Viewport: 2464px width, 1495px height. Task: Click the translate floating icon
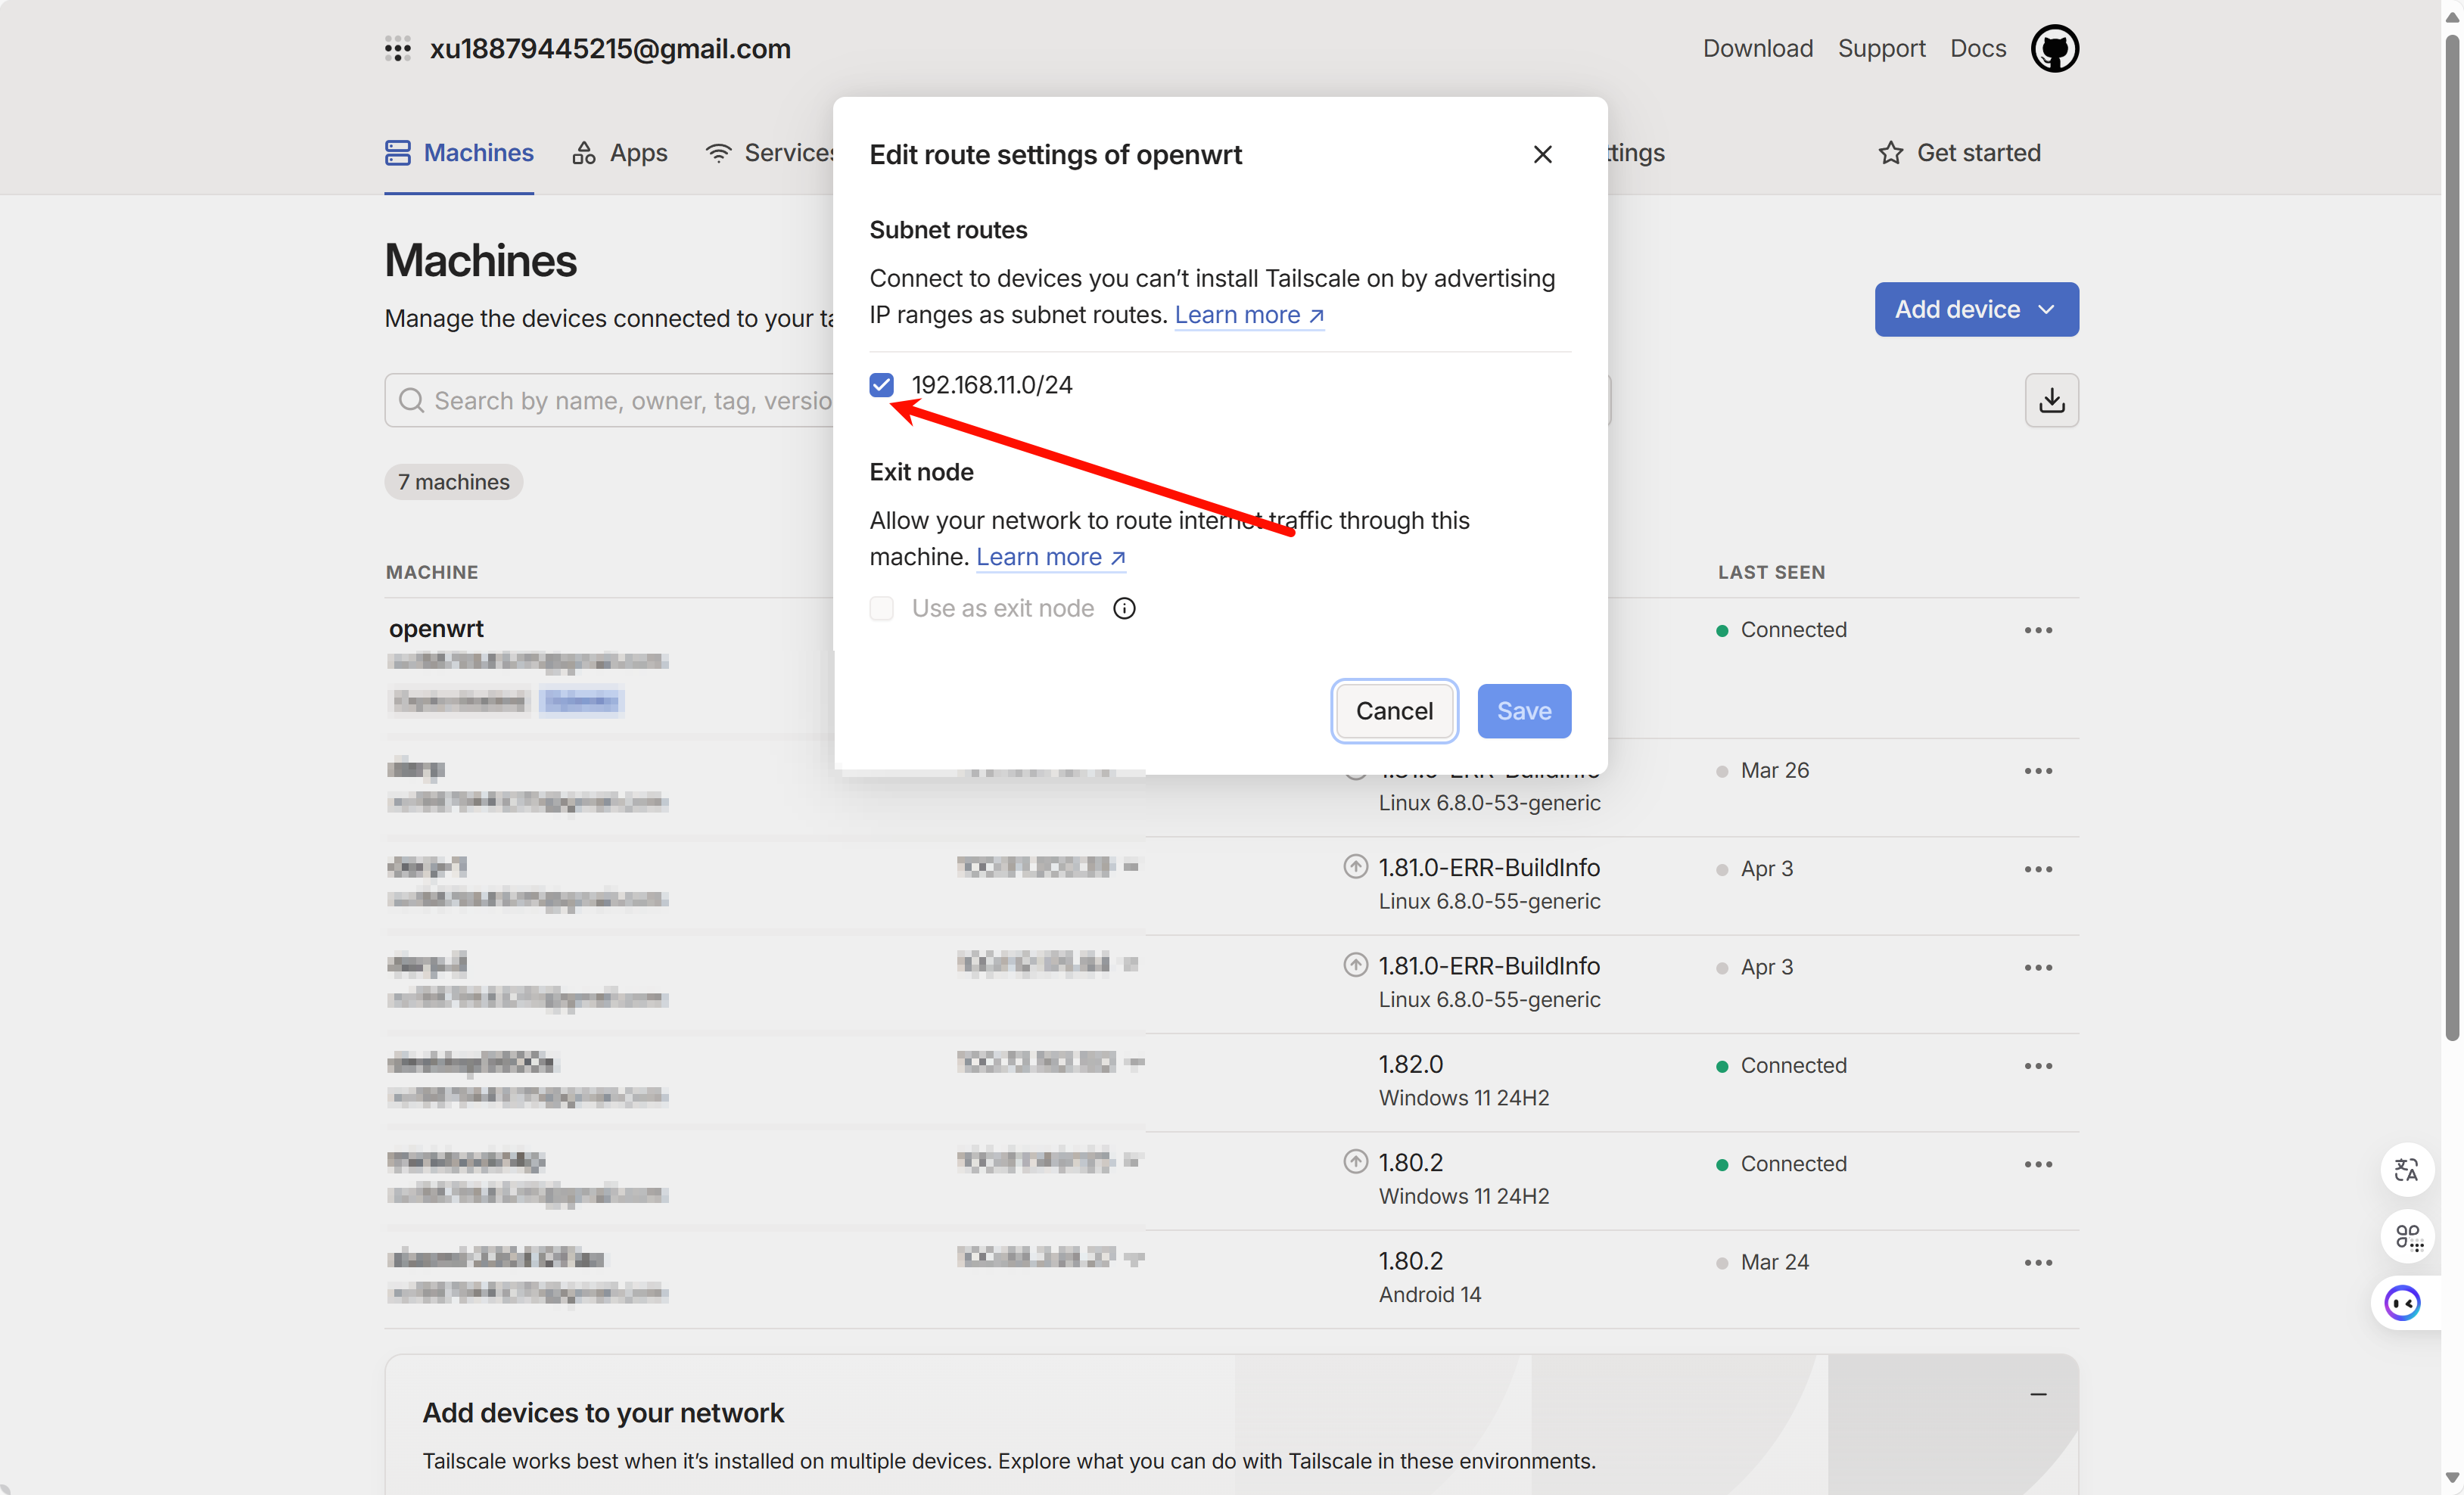tap(2407, 1169)
